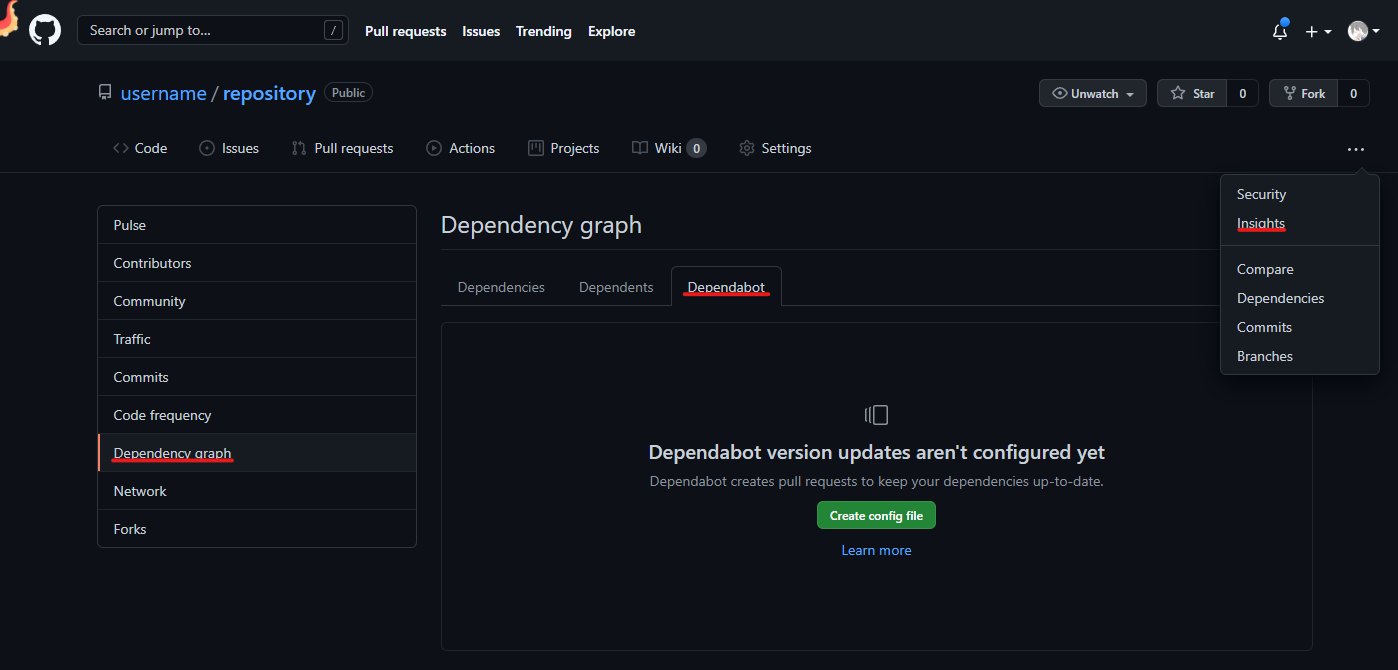The image size is (1398, 670).
Task: Open Commits in the Insights sidebar
Action: 257,377
